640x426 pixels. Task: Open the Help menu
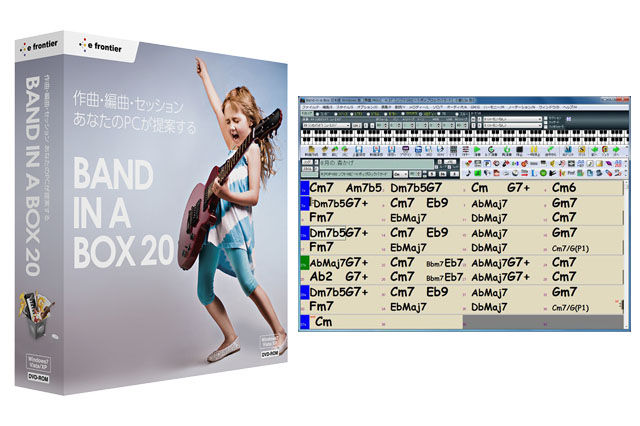570,107
